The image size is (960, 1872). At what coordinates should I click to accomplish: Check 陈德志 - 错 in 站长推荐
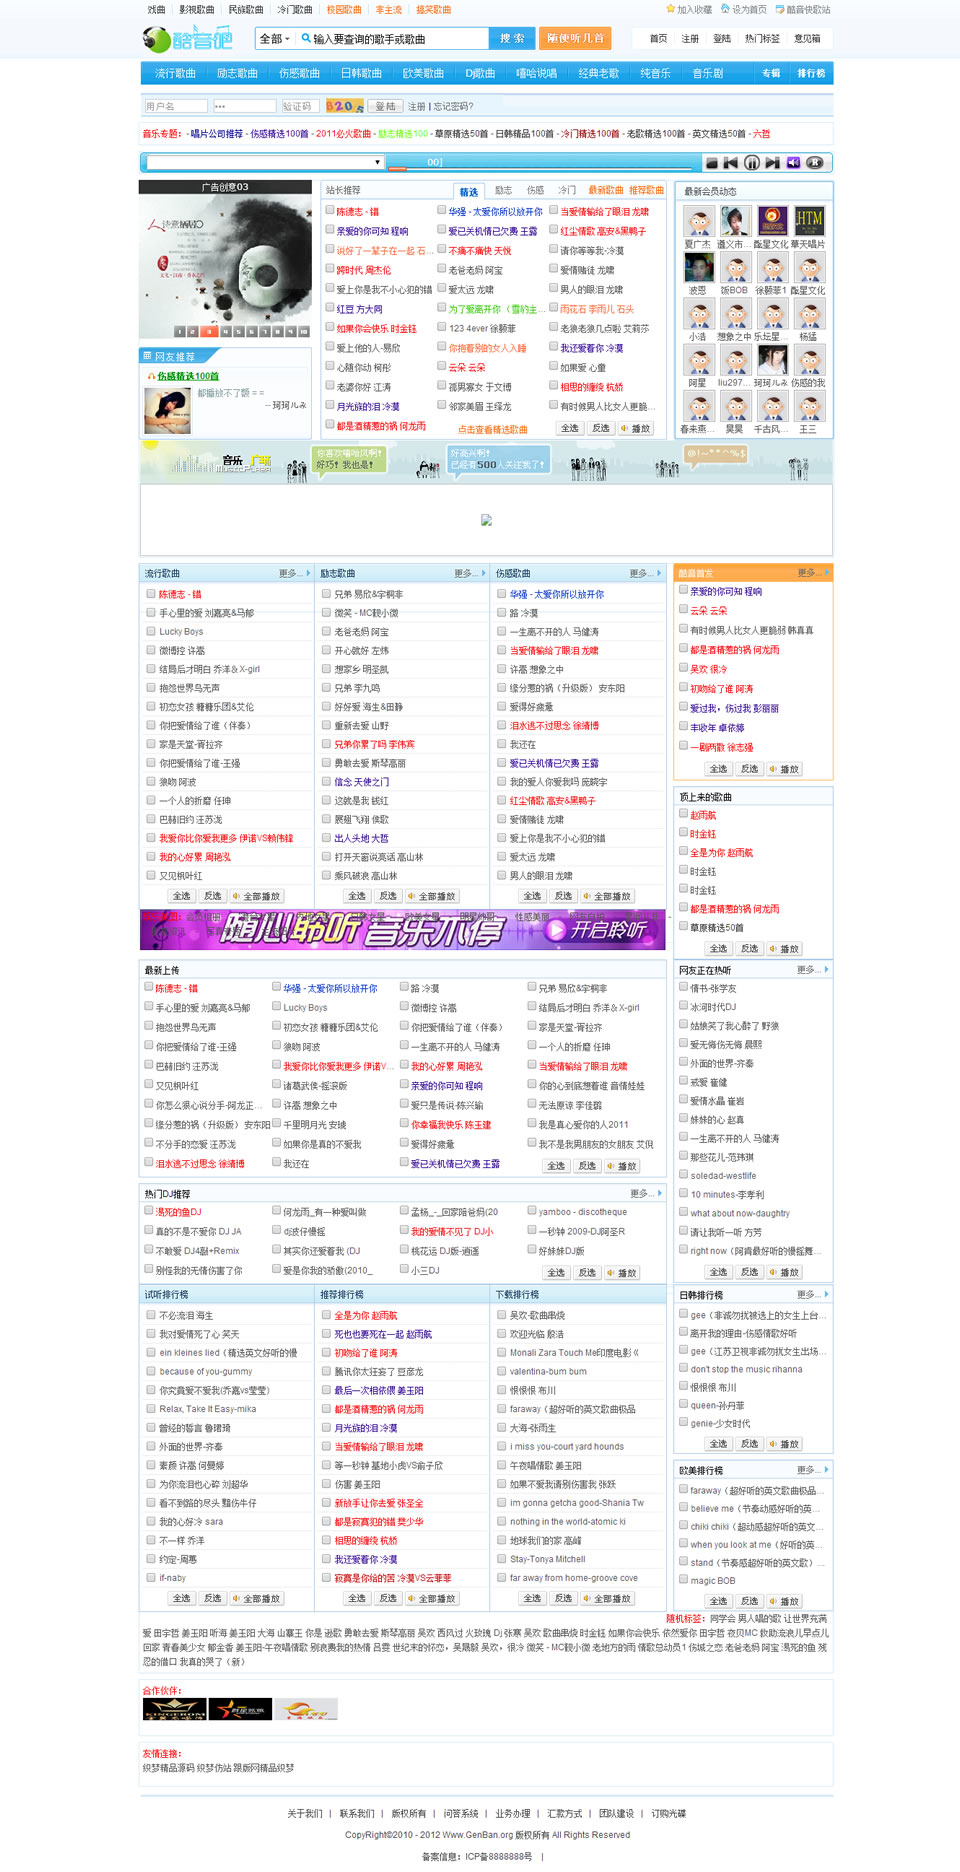point(330,210)
